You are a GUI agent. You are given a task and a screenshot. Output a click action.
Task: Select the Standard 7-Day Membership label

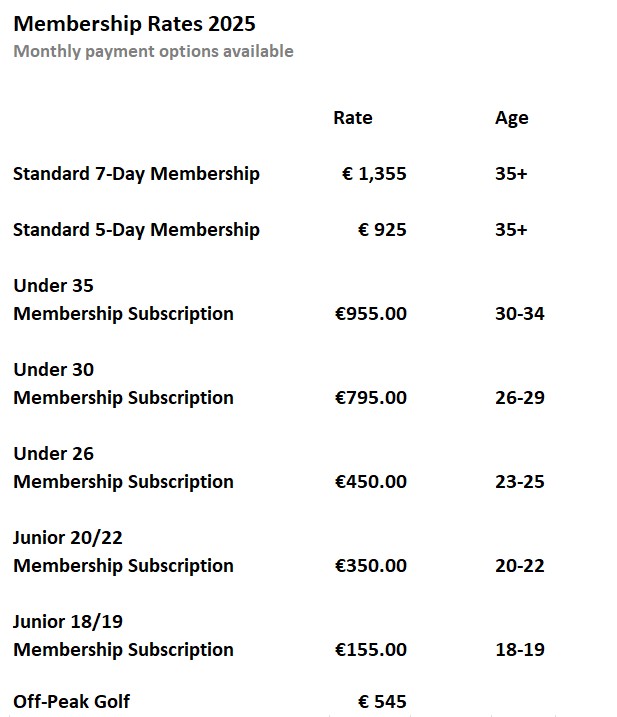click(x=136, y=174)
